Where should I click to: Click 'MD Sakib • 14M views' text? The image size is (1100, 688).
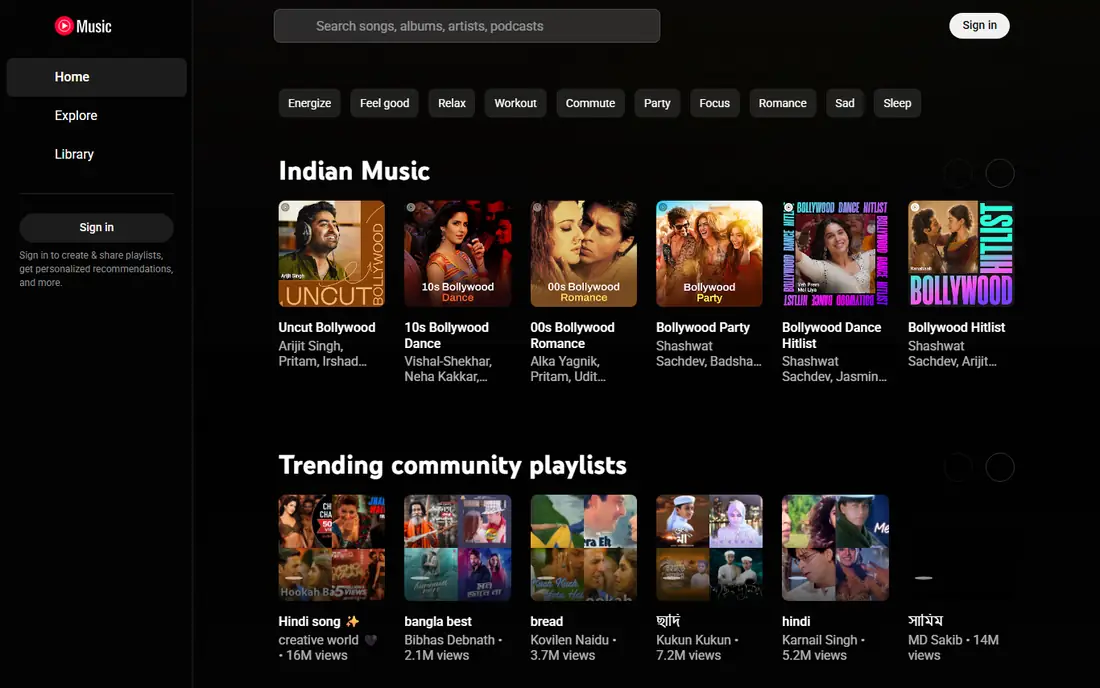tap(953, 647)
